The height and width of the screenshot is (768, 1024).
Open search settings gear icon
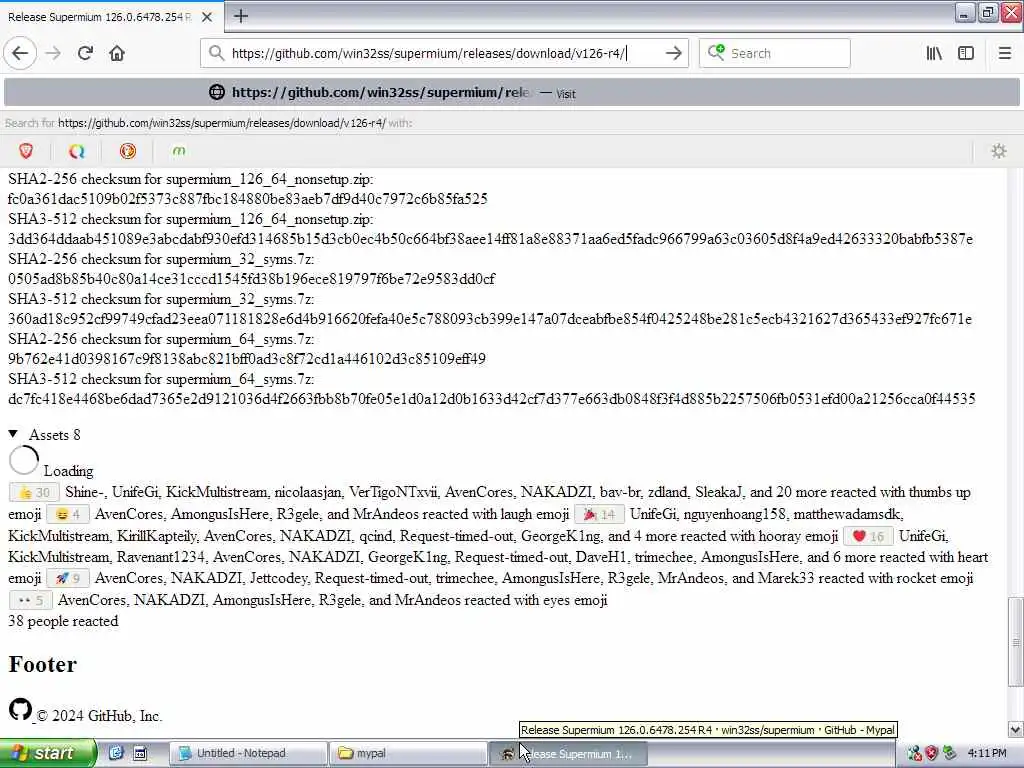click(999, 152)
